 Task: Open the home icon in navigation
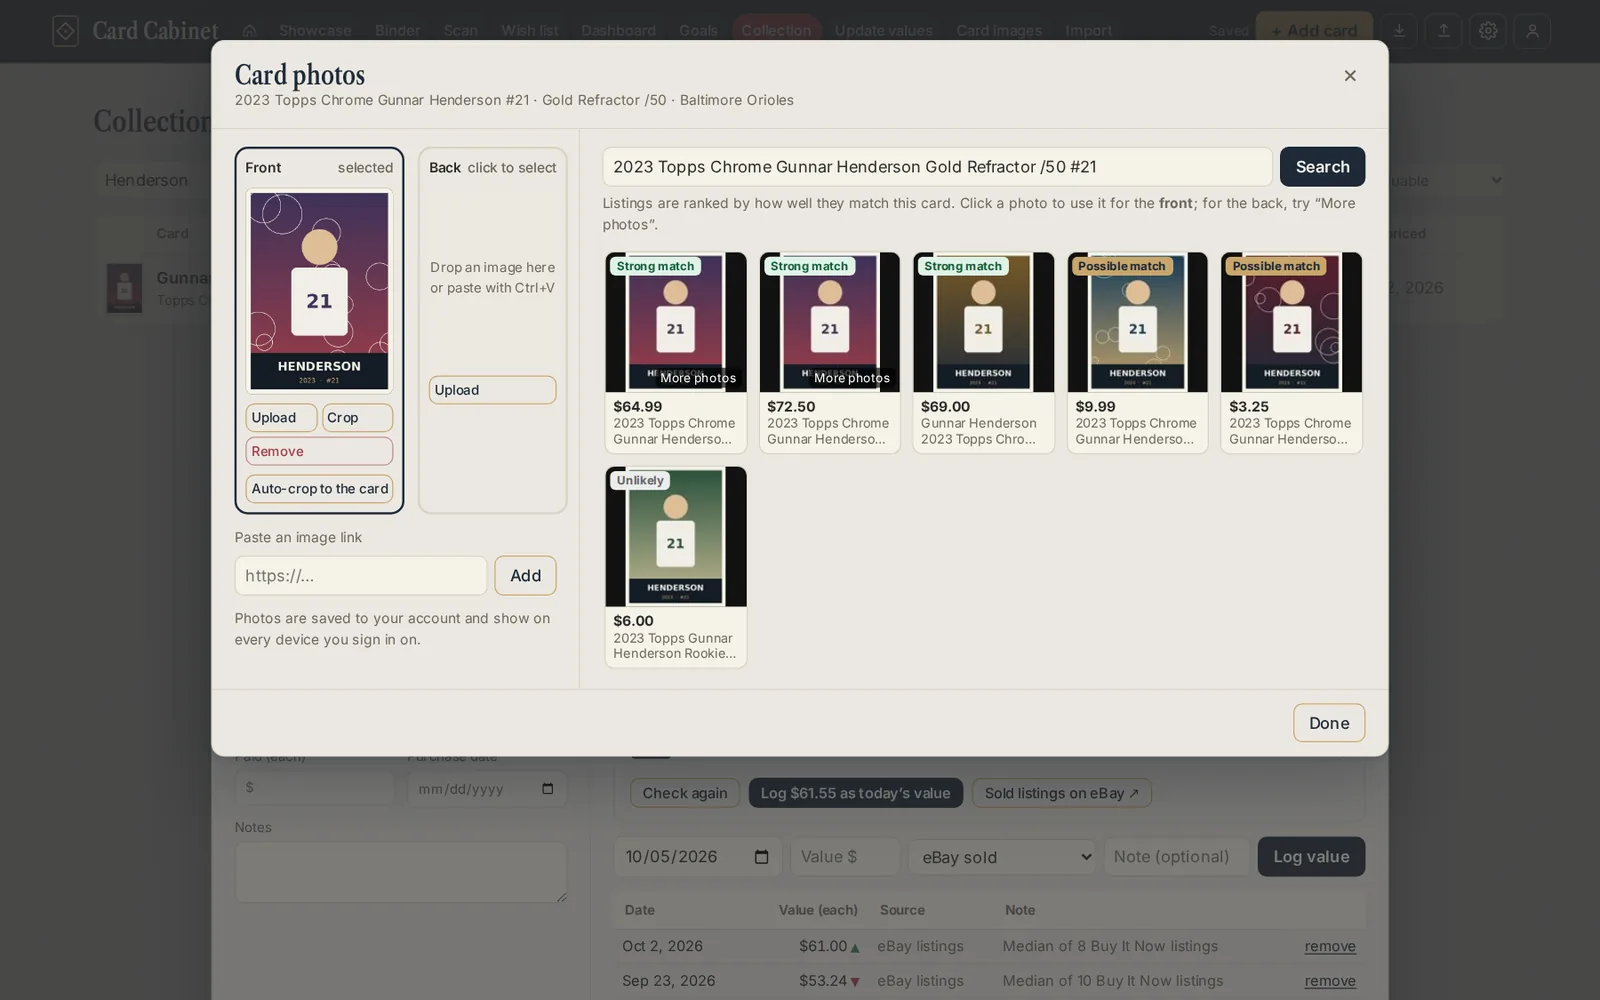coord(249,31)
